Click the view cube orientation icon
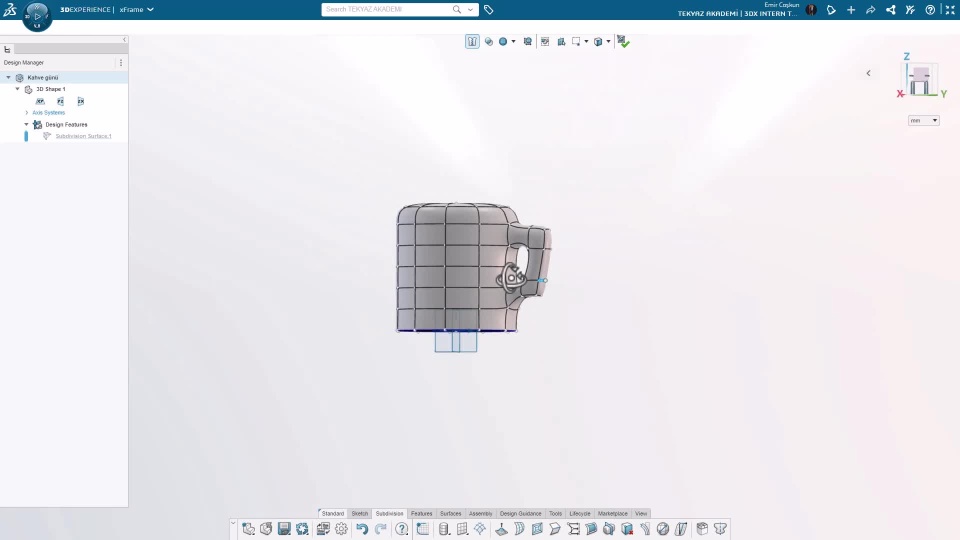Viewport: 960px width, 540px height. [598, 42]
